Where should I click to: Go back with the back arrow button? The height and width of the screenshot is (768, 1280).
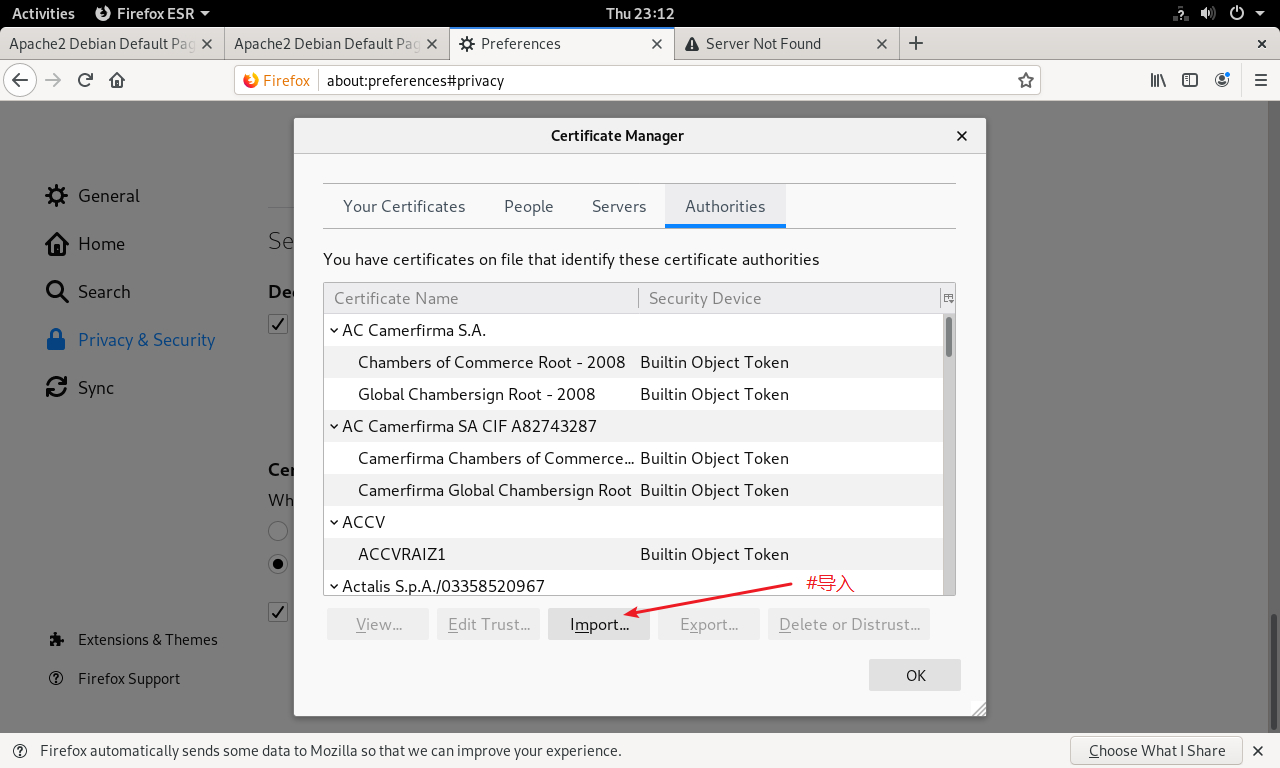point(20,80)
